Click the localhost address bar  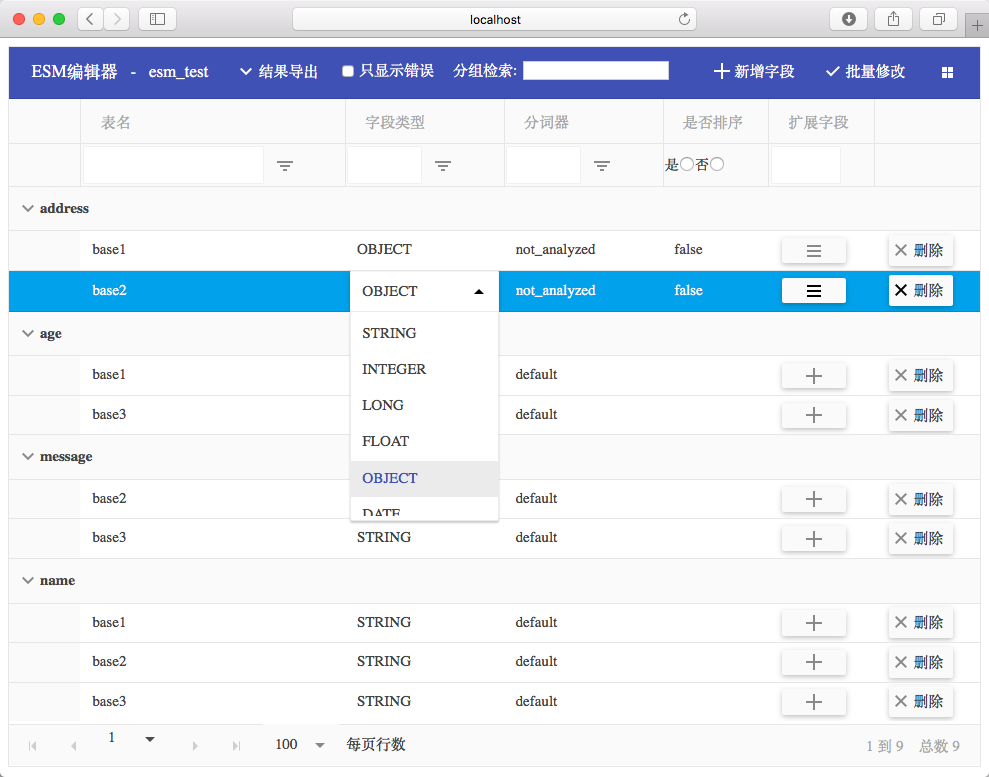click(494, 19)
